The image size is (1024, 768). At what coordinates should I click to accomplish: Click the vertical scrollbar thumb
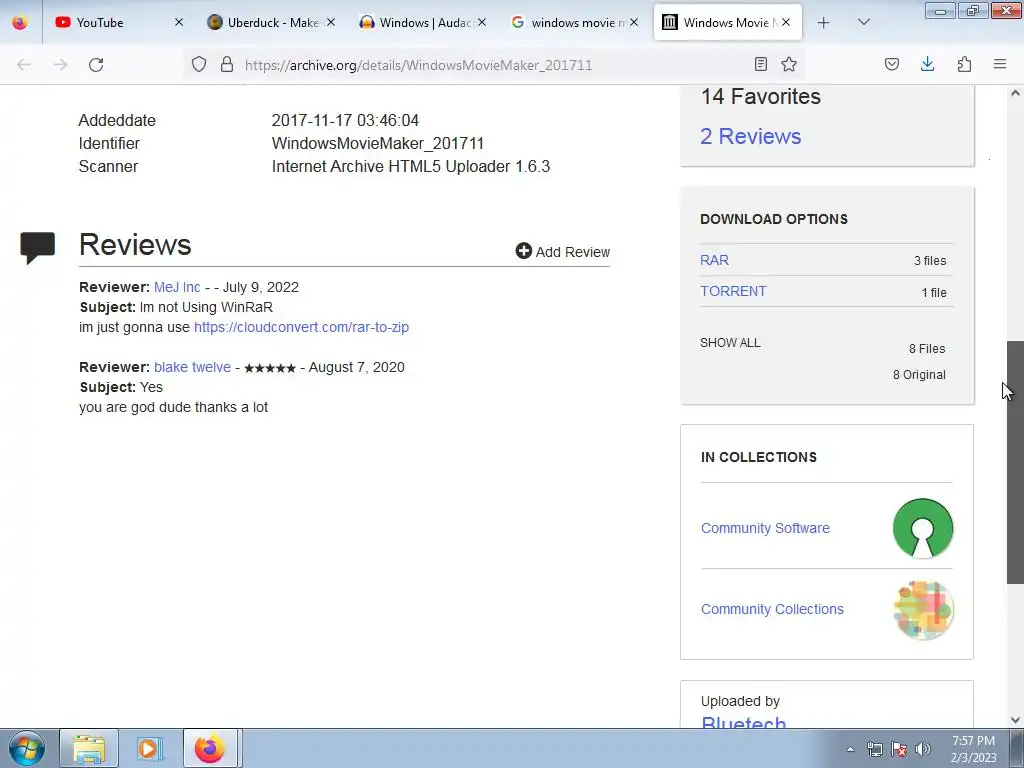click(1015, 462)
